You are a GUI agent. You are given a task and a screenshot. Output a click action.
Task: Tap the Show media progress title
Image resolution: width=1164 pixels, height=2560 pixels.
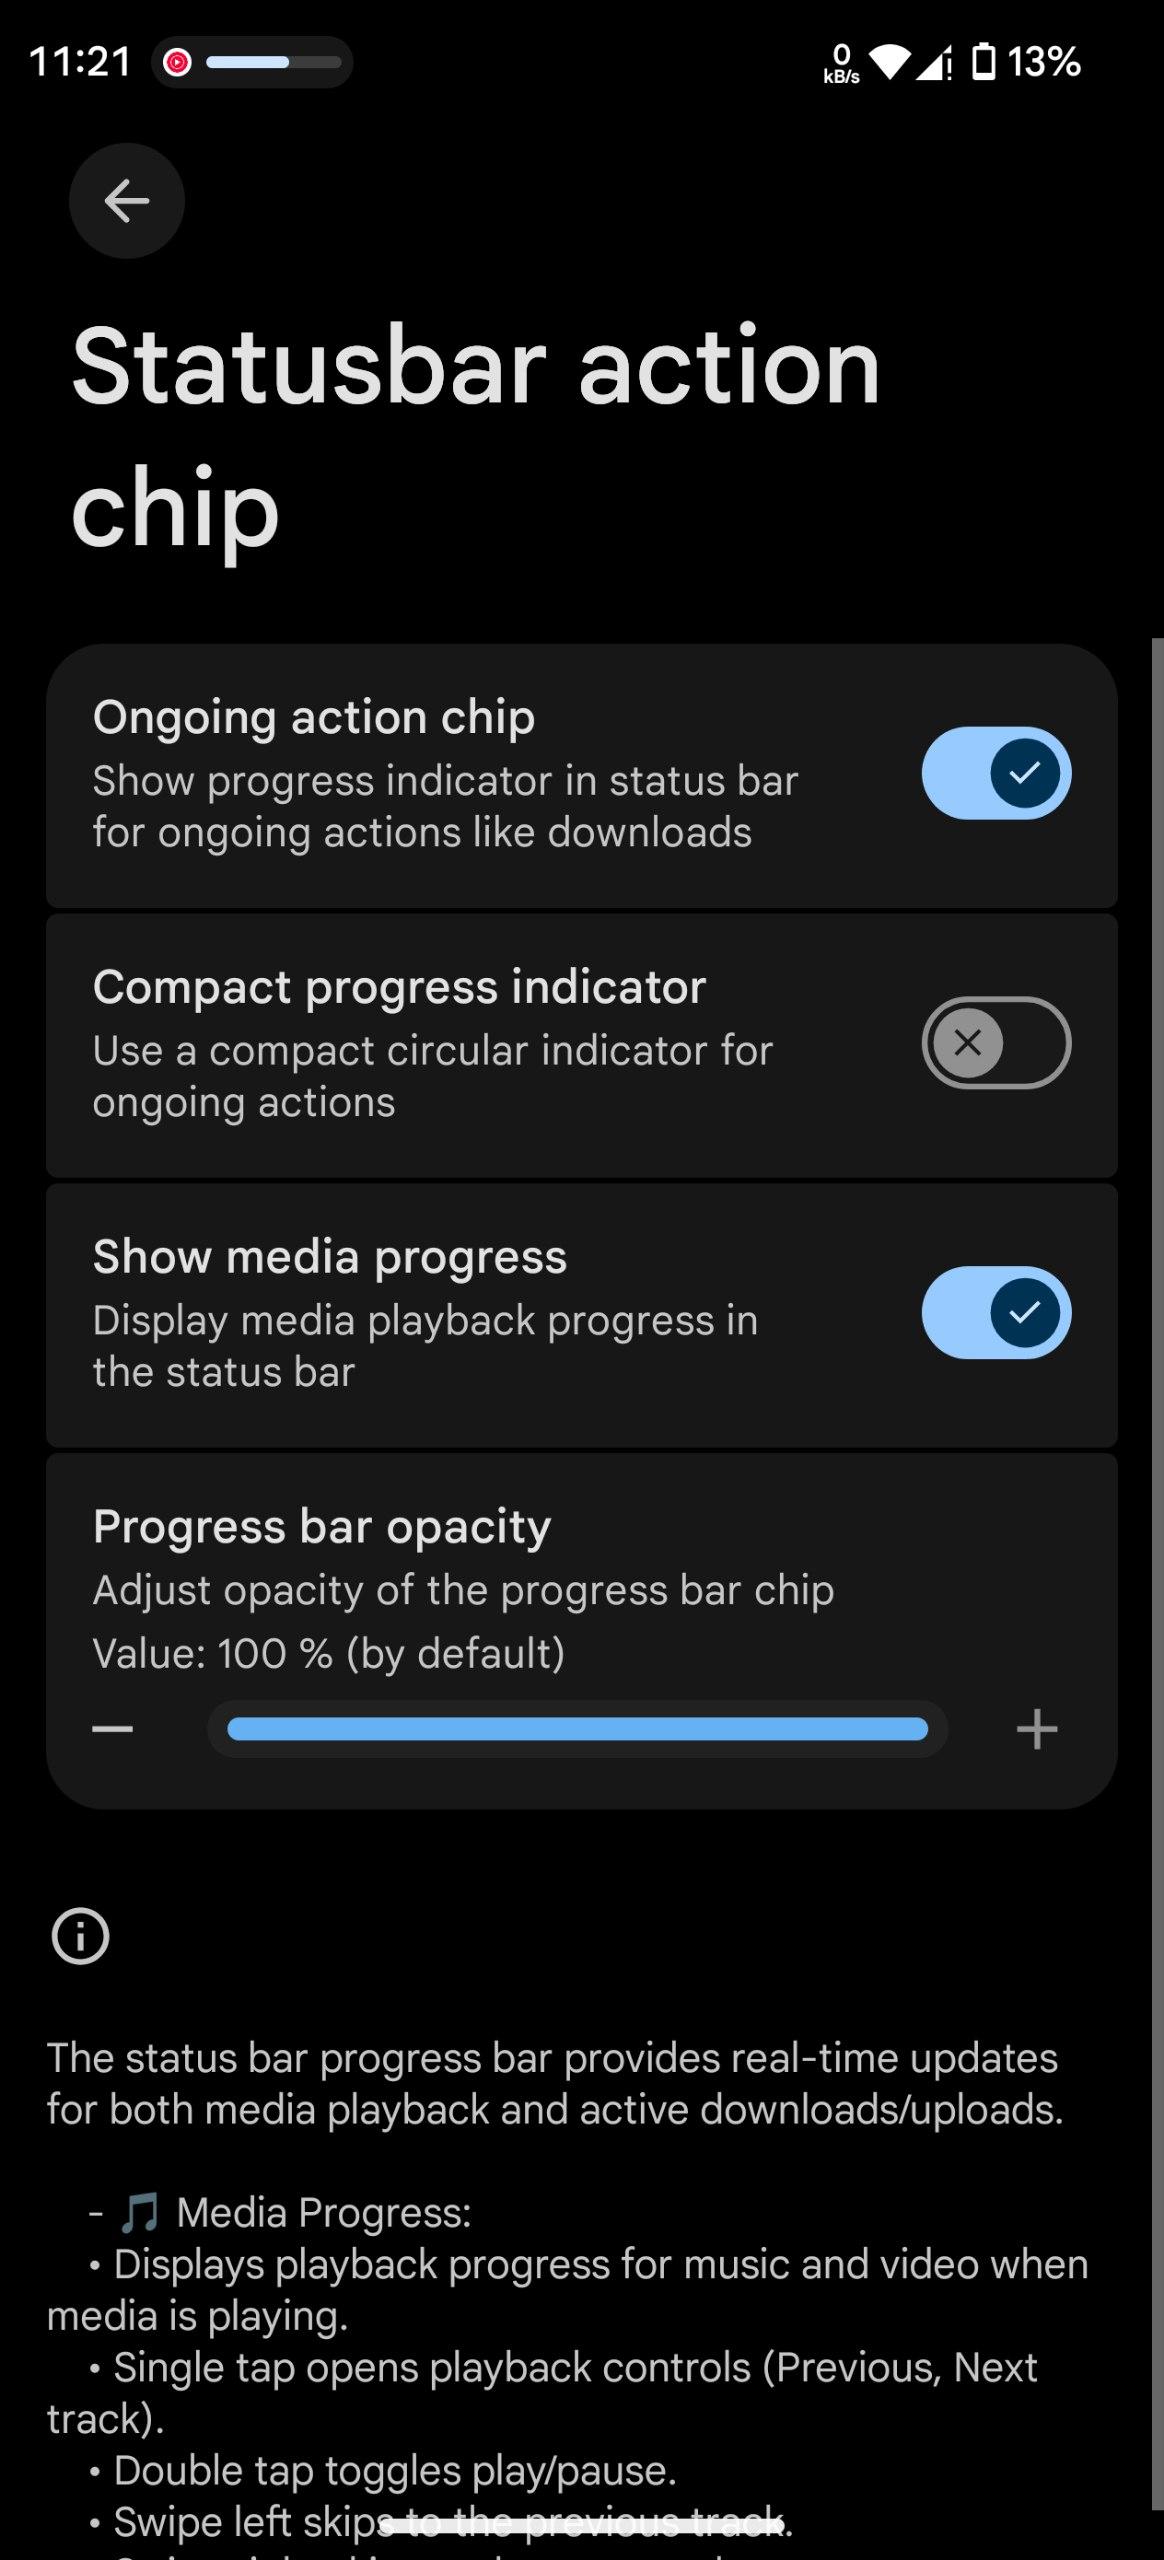point(330,1257)
